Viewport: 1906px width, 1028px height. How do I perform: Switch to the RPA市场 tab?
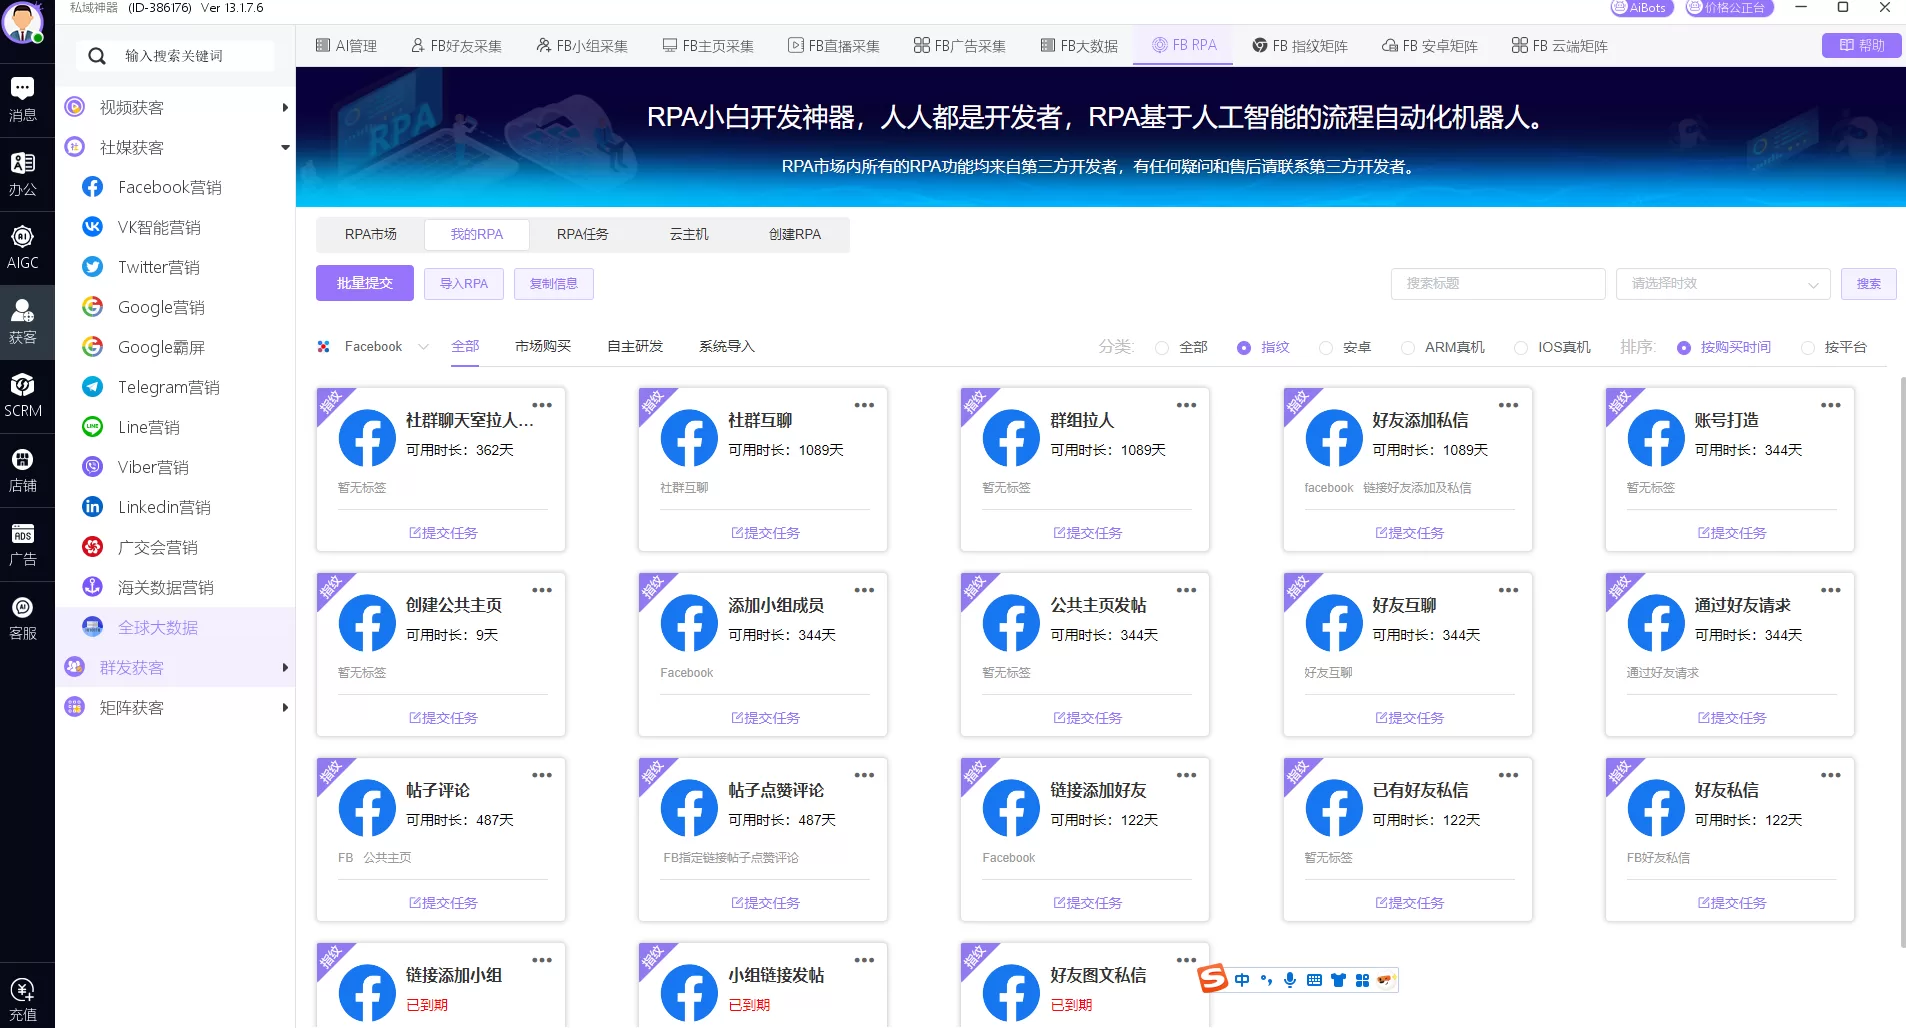click(x=371, y=234)
